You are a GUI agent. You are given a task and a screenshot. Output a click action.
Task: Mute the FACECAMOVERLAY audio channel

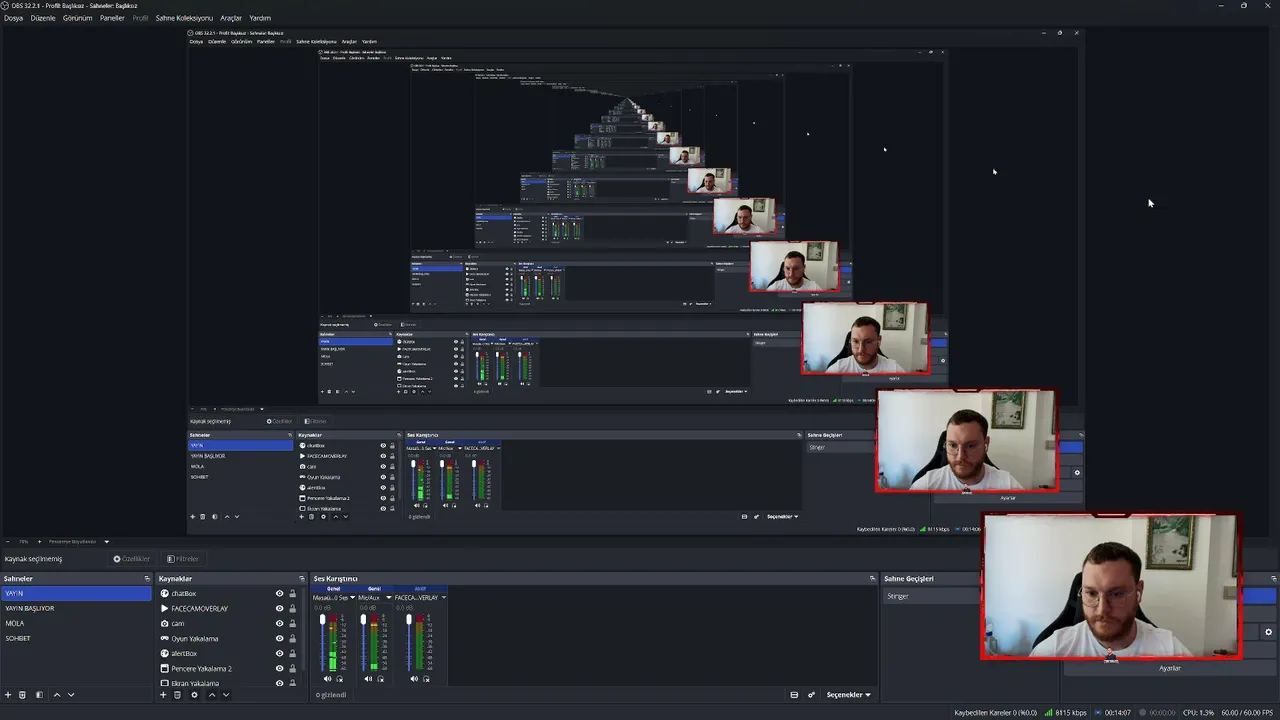tap(414, 679)
